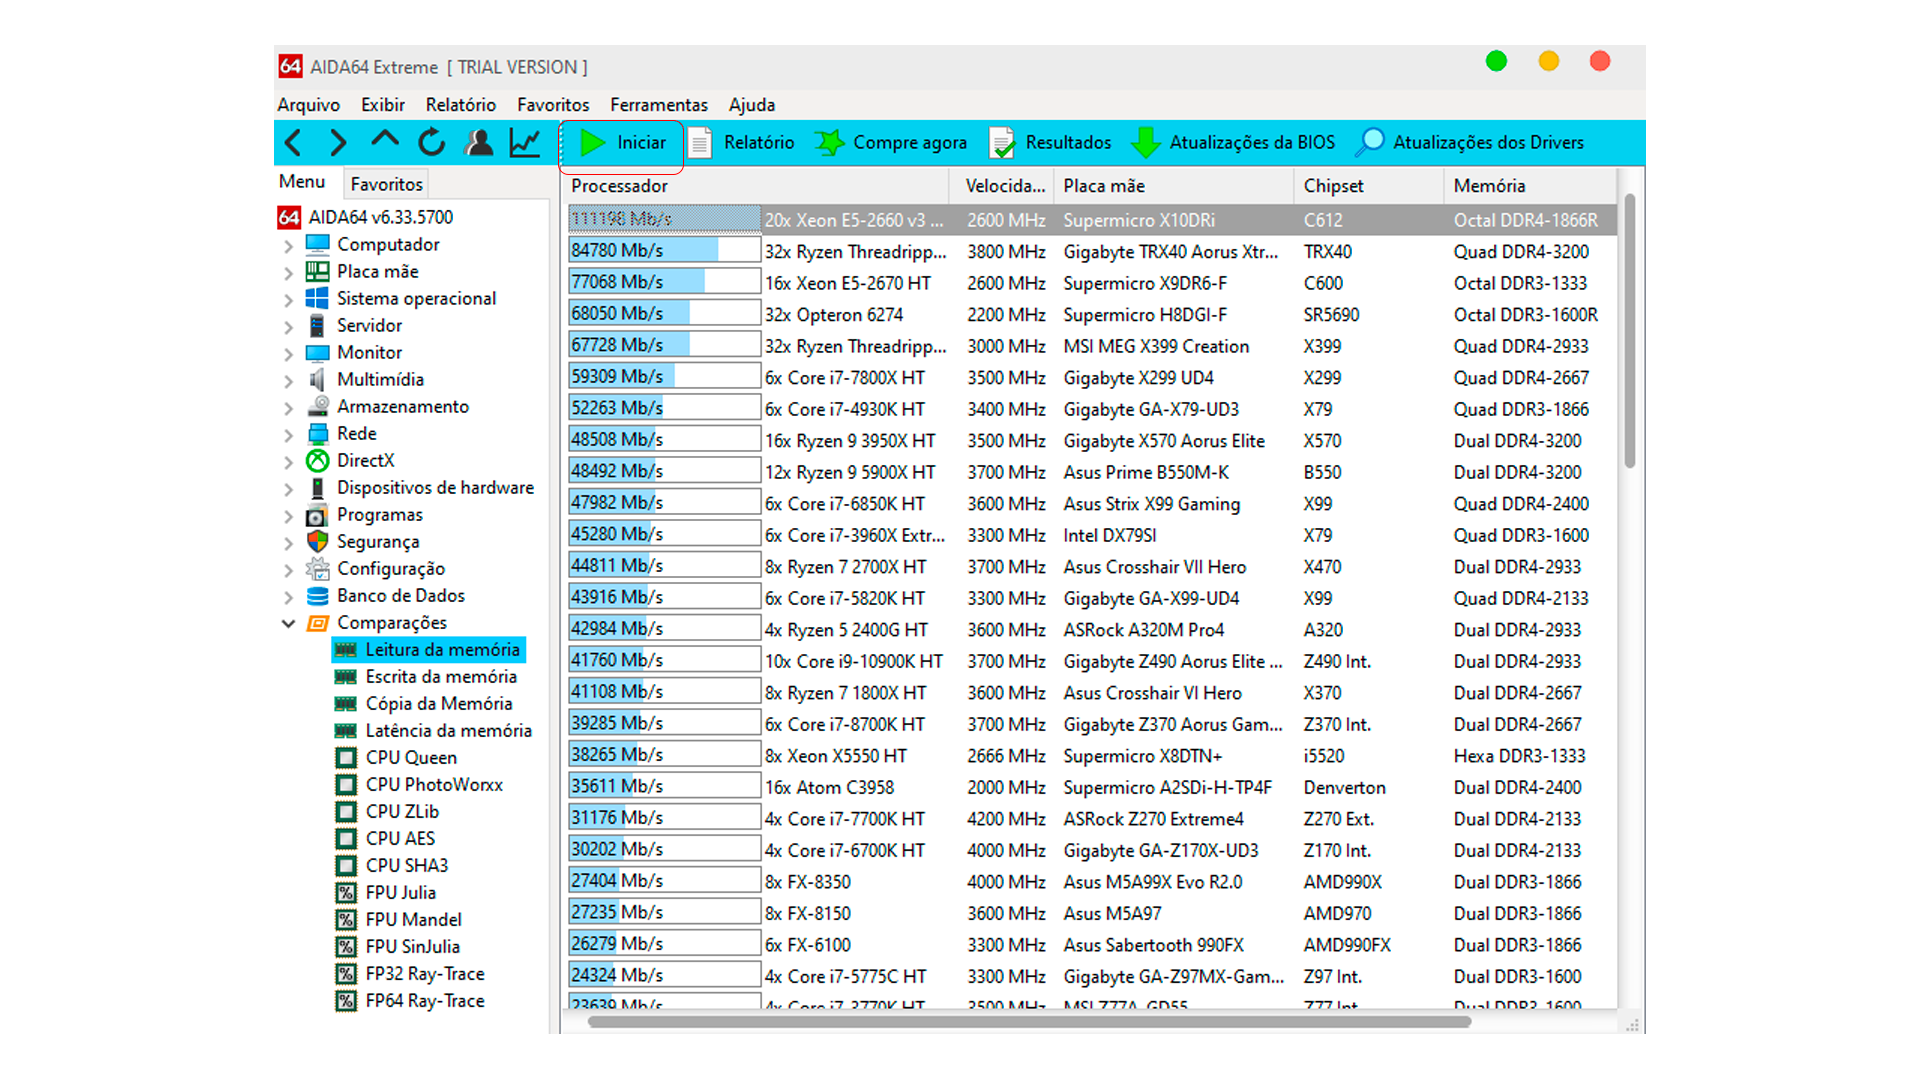
Task: Open Resultados in toolbar
Action: [x=1050, y=143]
